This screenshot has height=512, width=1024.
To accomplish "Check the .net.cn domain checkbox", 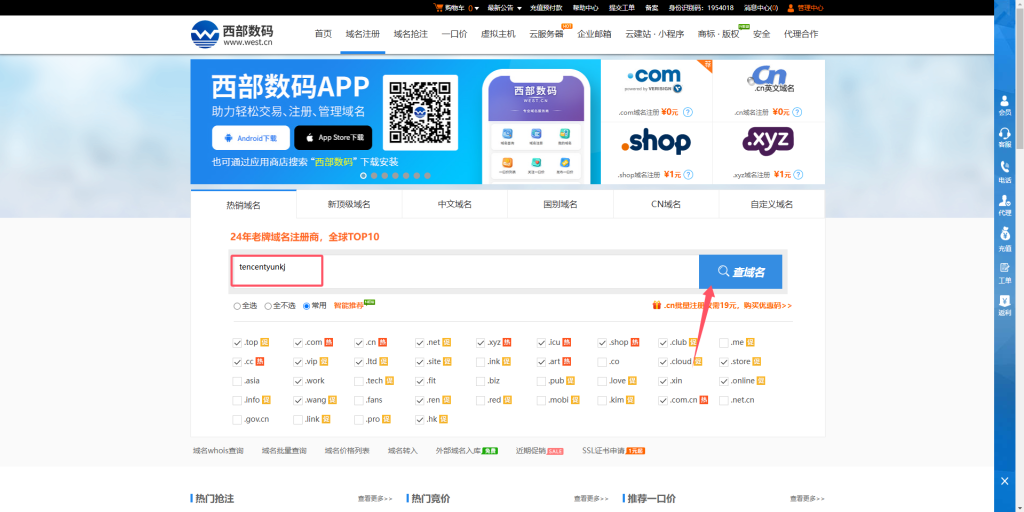I will click(724, 400).
